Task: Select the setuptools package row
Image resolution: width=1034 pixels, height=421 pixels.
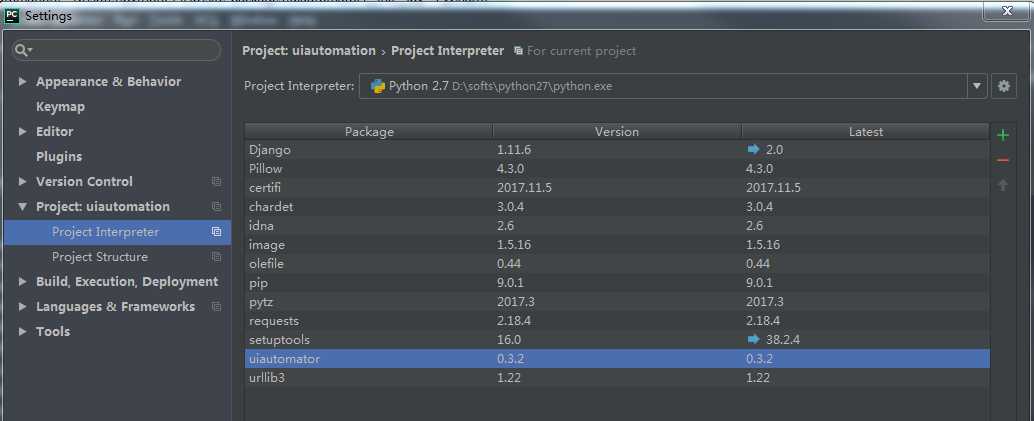Action: click(x=617, y=340)
